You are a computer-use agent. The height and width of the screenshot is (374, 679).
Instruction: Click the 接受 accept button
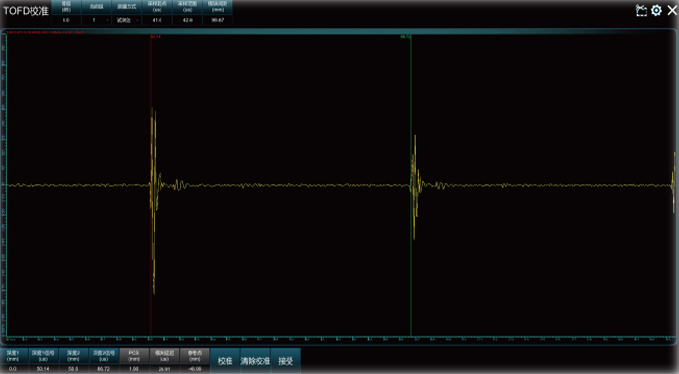286,361
